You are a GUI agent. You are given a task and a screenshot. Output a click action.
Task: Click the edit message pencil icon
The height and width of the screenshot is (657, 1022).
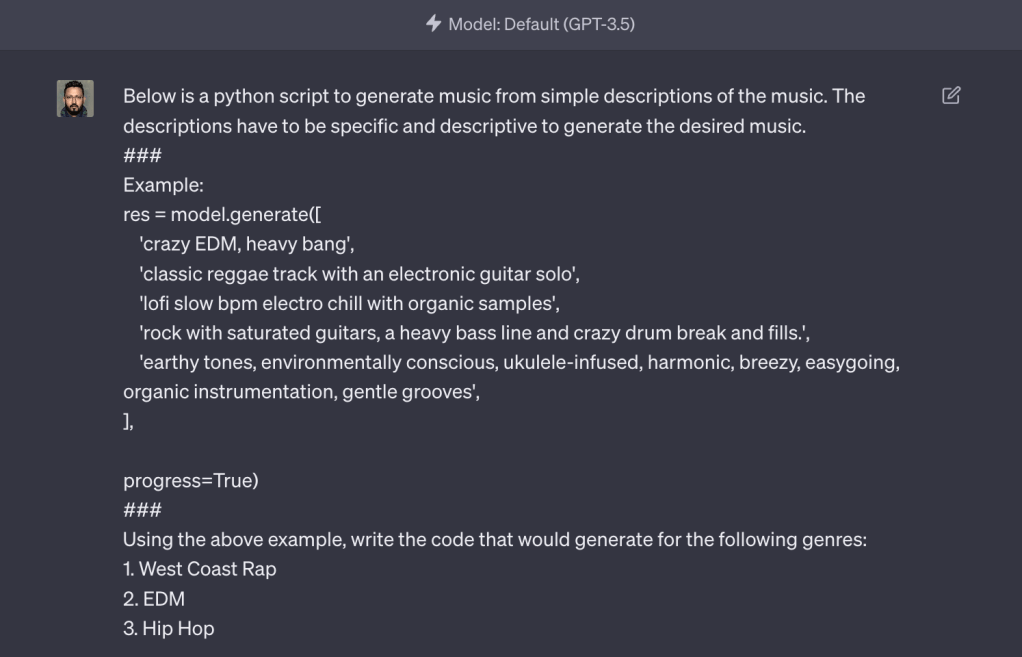click(951, 96)
